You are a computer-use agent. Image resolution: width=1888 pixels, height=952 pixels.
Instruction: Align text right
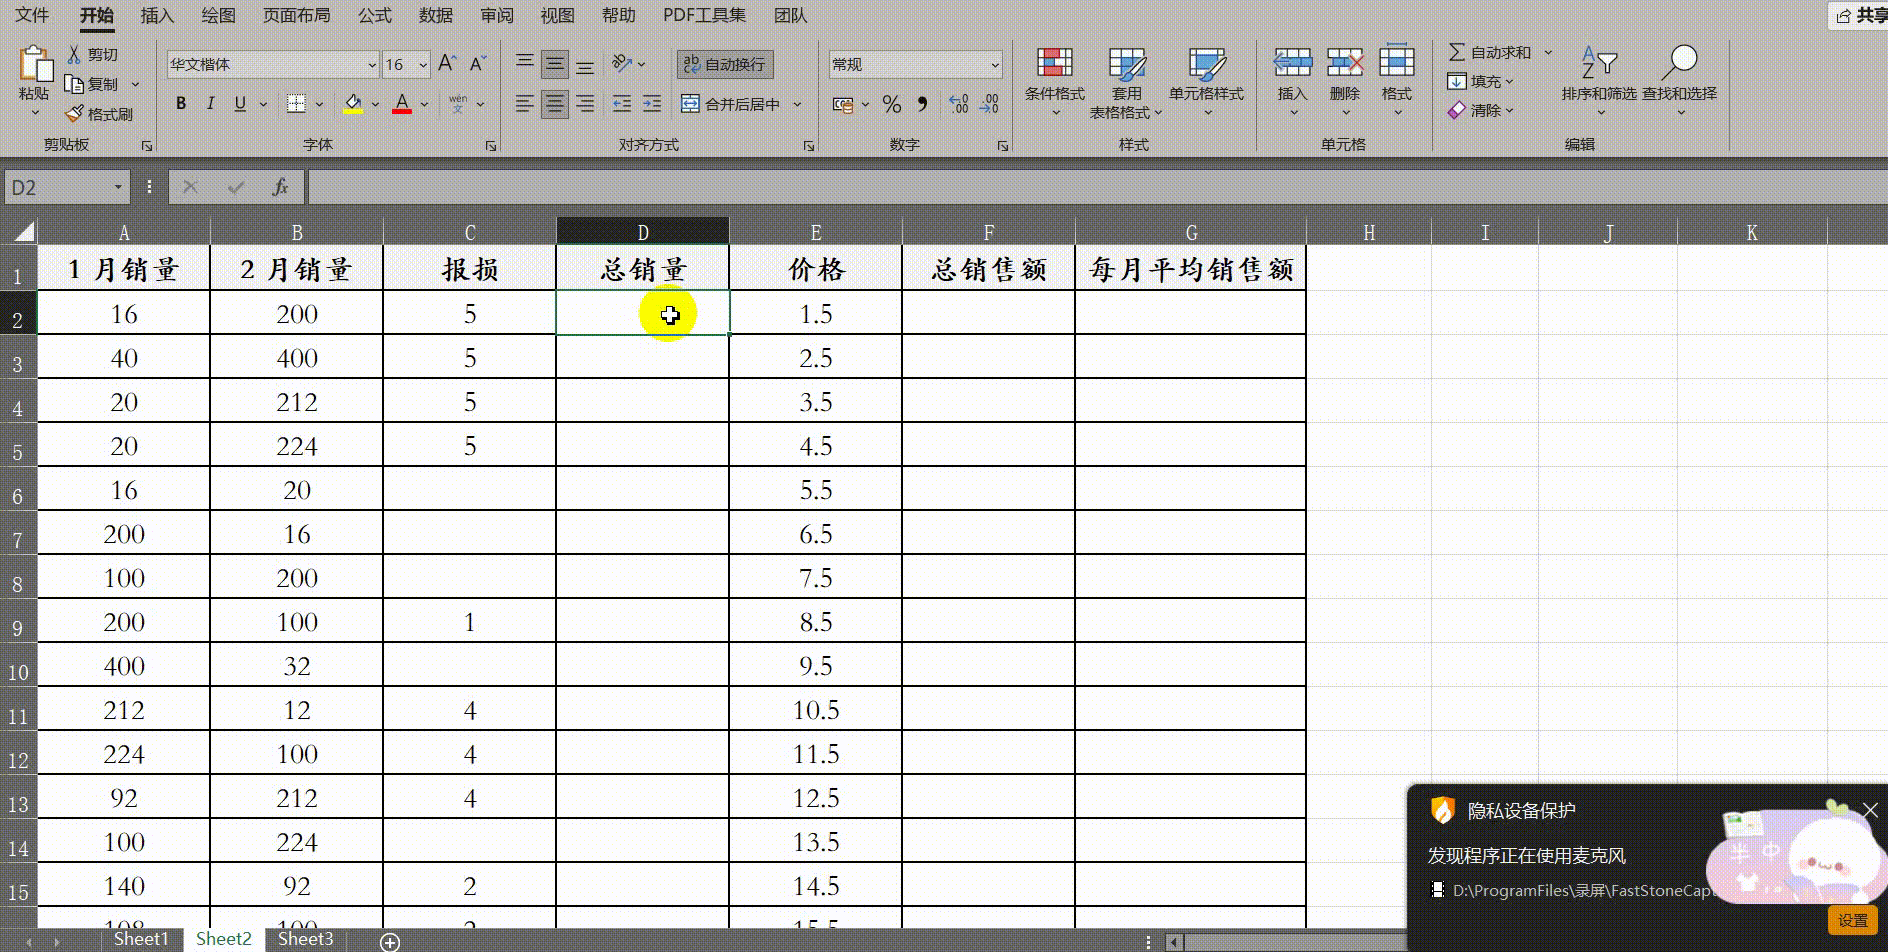(585, 104)
